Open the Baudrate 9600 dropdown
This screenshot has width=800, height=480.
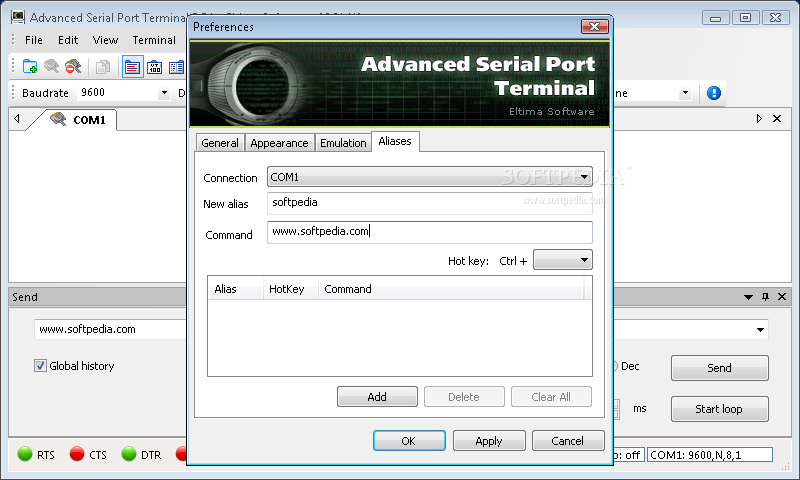[164, 93]
